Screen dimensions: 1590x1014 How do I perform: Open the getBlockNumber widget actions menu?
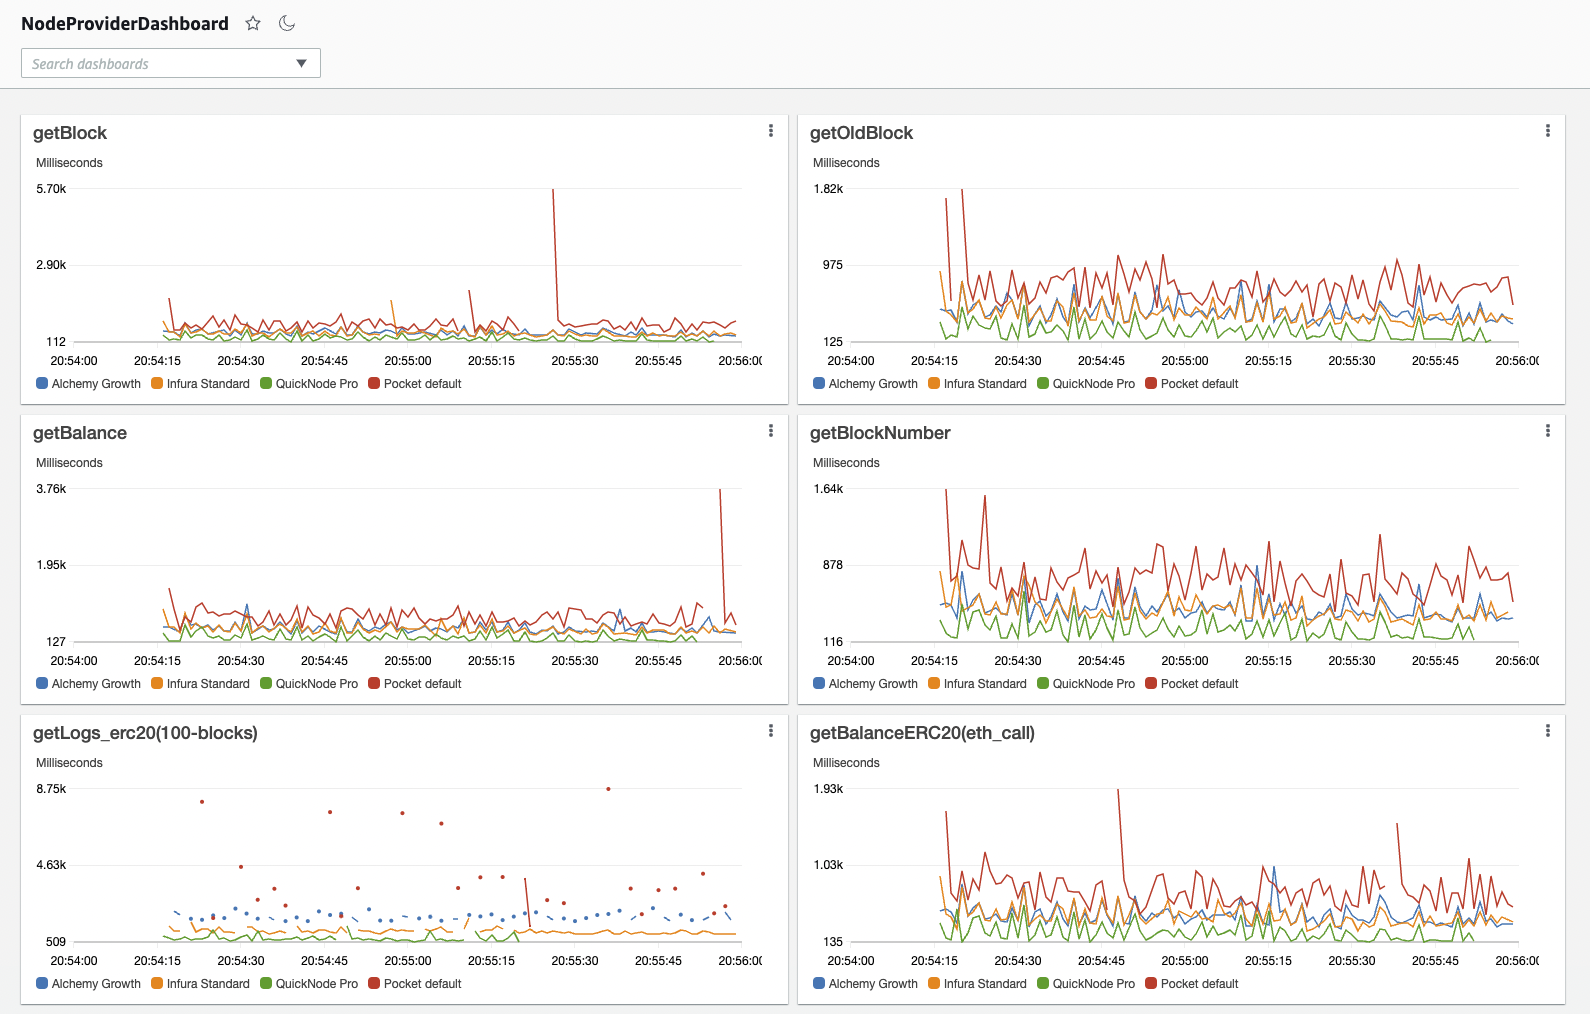tap(1548, 431)
